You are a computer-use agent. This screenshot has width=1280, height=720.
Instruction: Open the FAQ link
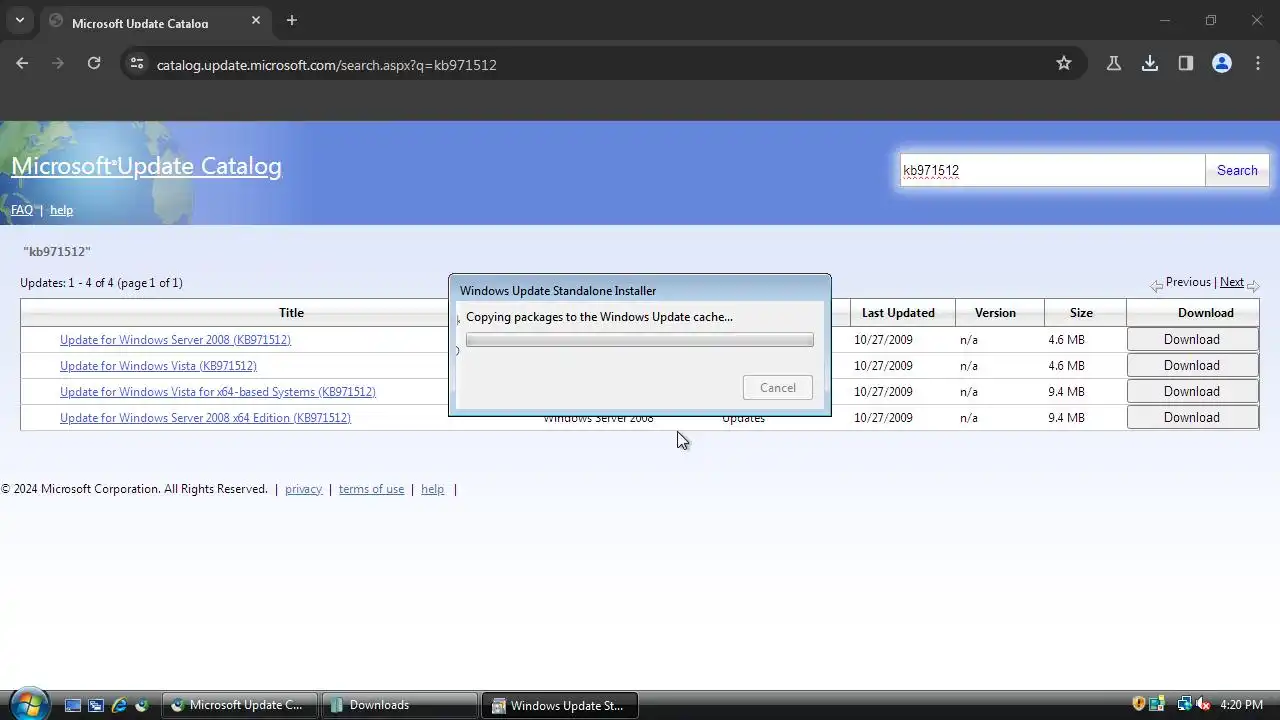pos(22,210)
